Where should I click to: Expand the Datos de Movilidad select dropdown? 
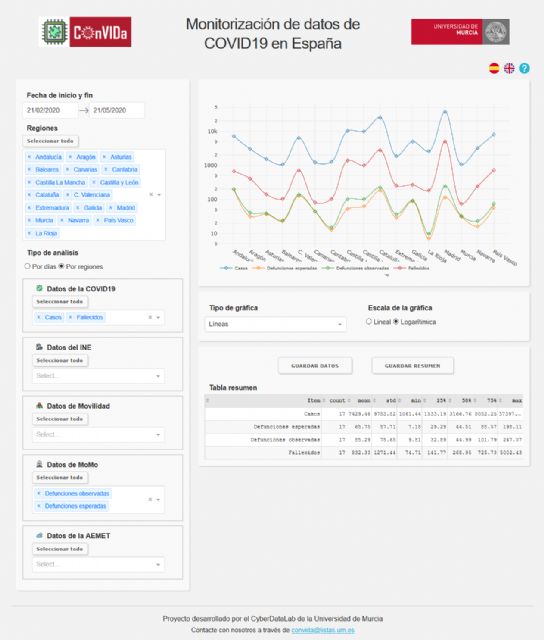[x=98, y=434]
